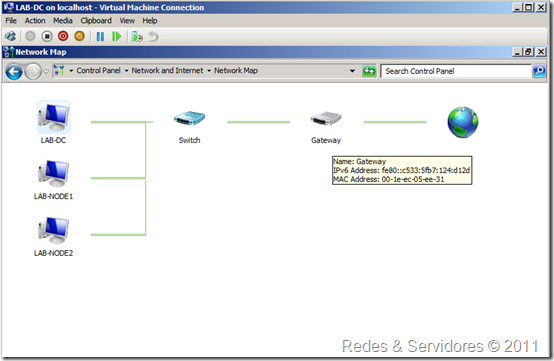554x361 pixels.
Task: Click the Ctrl+Alt+Del toolbar icon
Action: click(10, 36)
